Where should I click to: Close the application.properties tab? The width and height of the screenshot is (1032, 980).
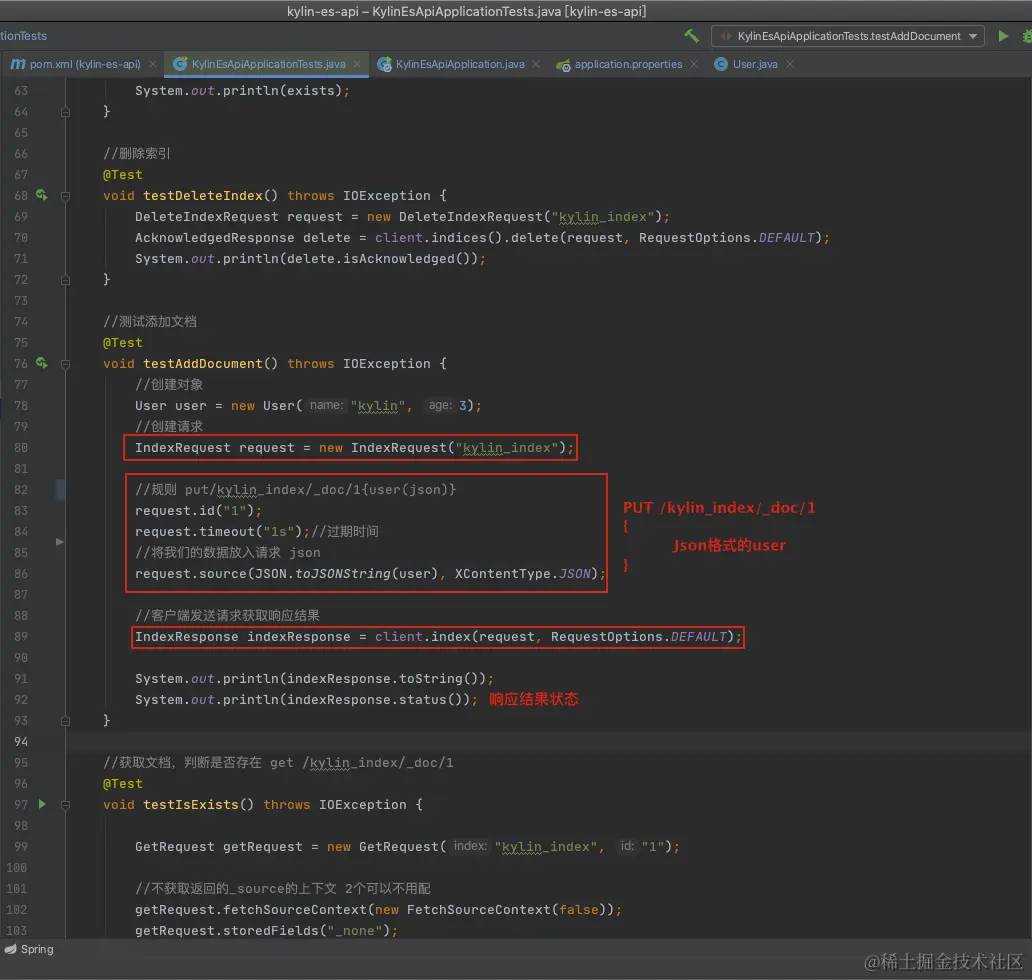(x=696, y=64)
